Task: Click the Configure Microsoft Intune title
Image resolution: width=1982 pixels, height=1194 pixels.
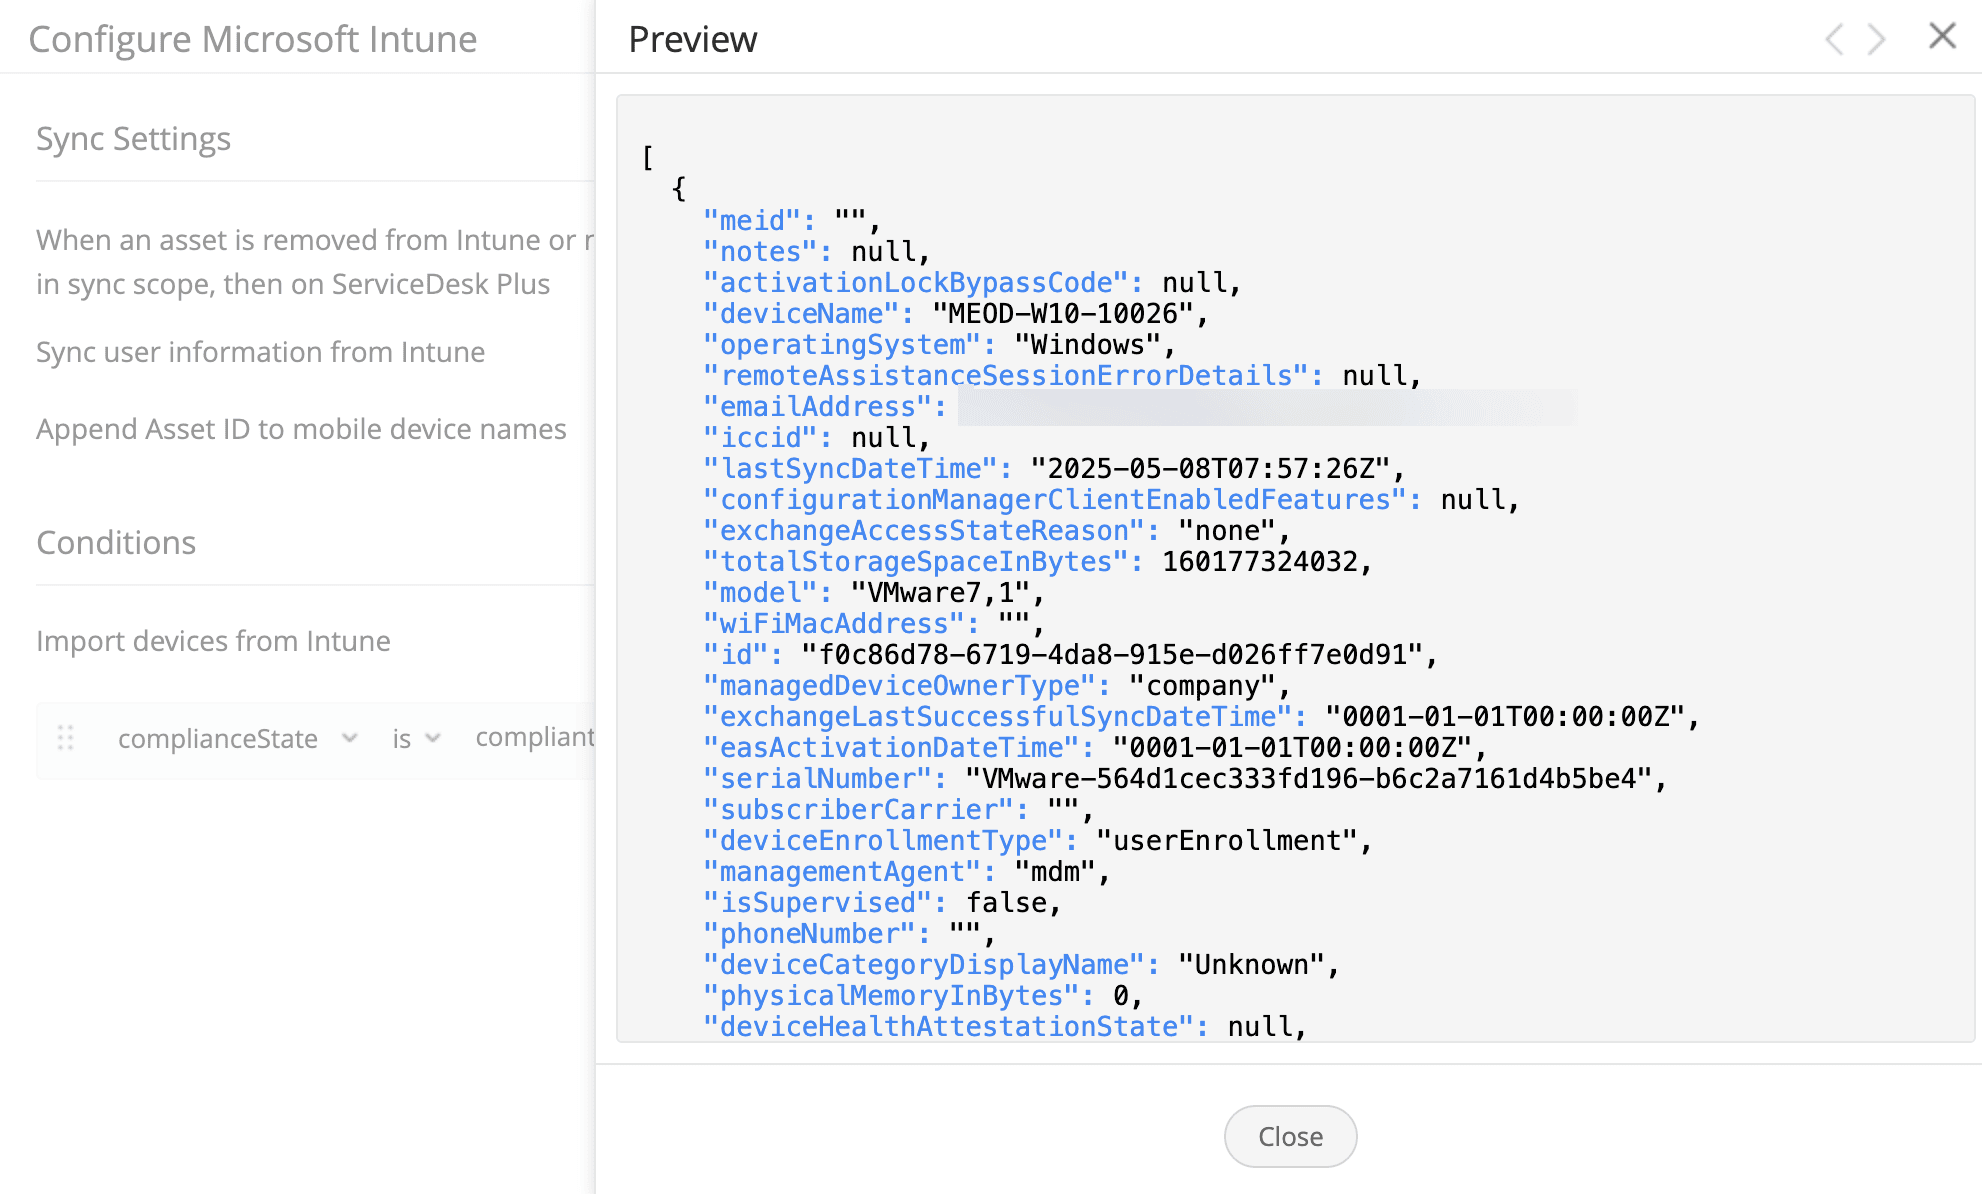Action: point(253,40)
